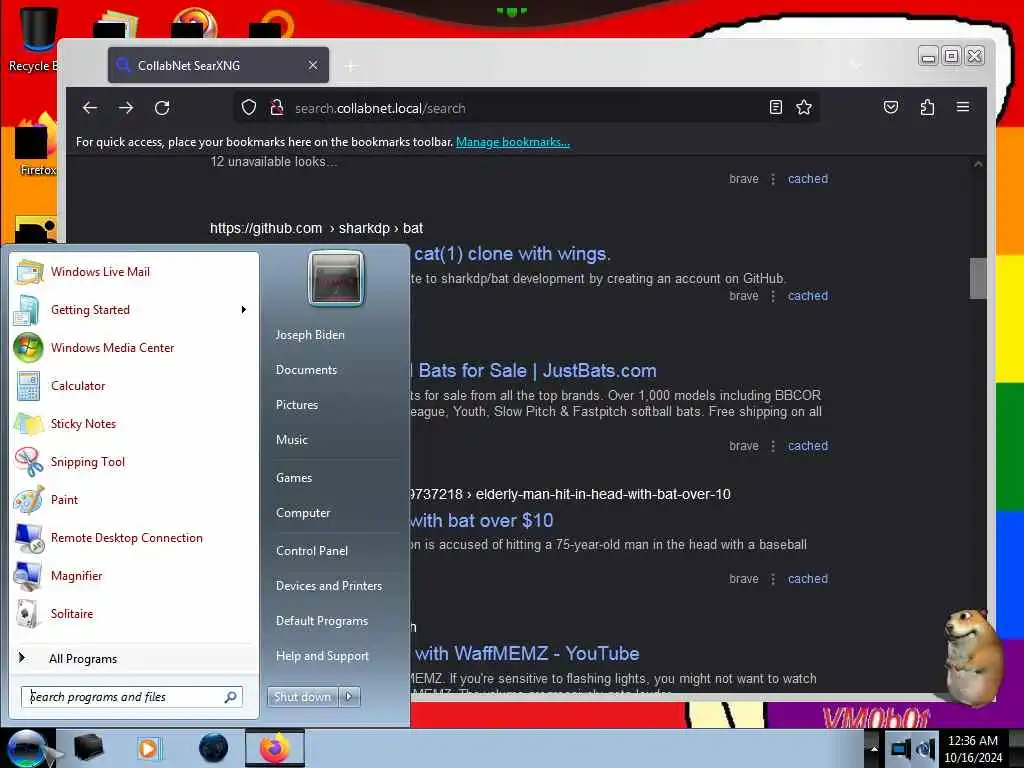This screenshot has width=1024, height=768.
Task: Click the Start orb on taskbar
Action: point(27,748)
